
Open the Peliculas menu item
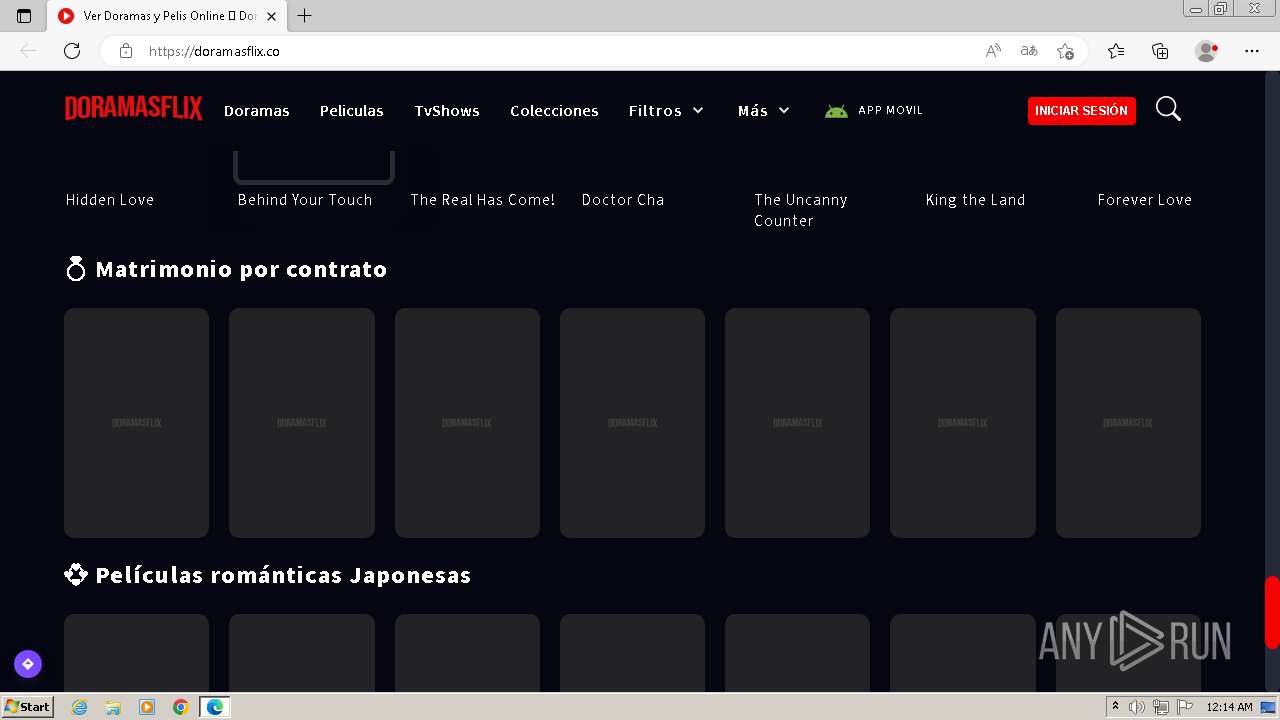pyautogui.click(x=352, y=111)
